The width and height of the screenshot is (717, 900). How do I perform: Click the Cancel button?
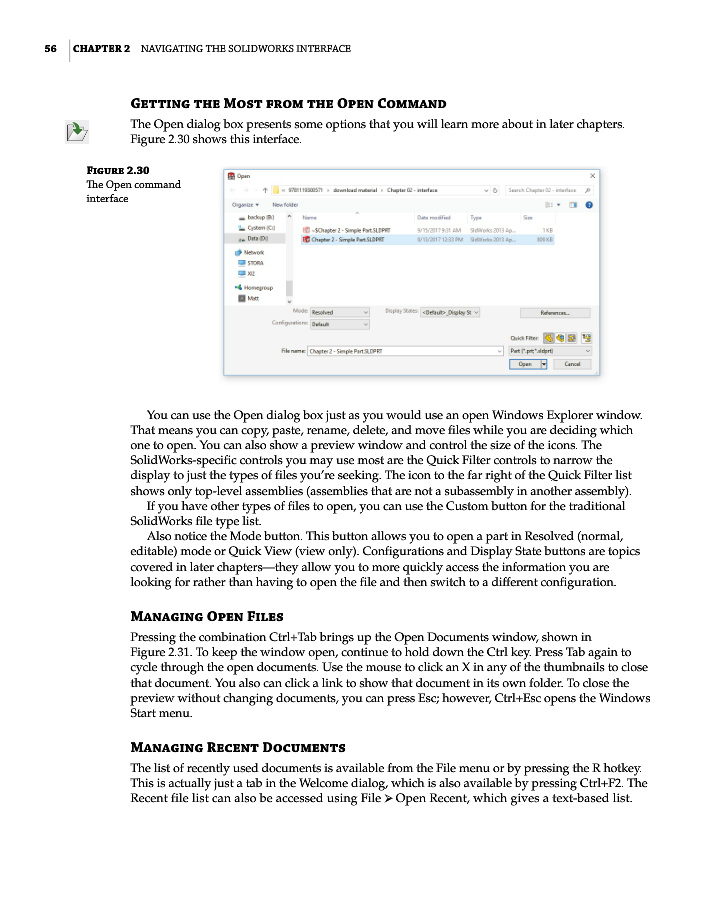coord(572,365)
